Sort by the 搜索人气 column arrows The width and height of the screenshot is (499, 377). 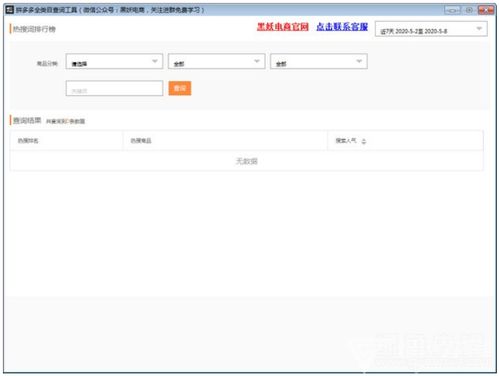tap(364, 141)
